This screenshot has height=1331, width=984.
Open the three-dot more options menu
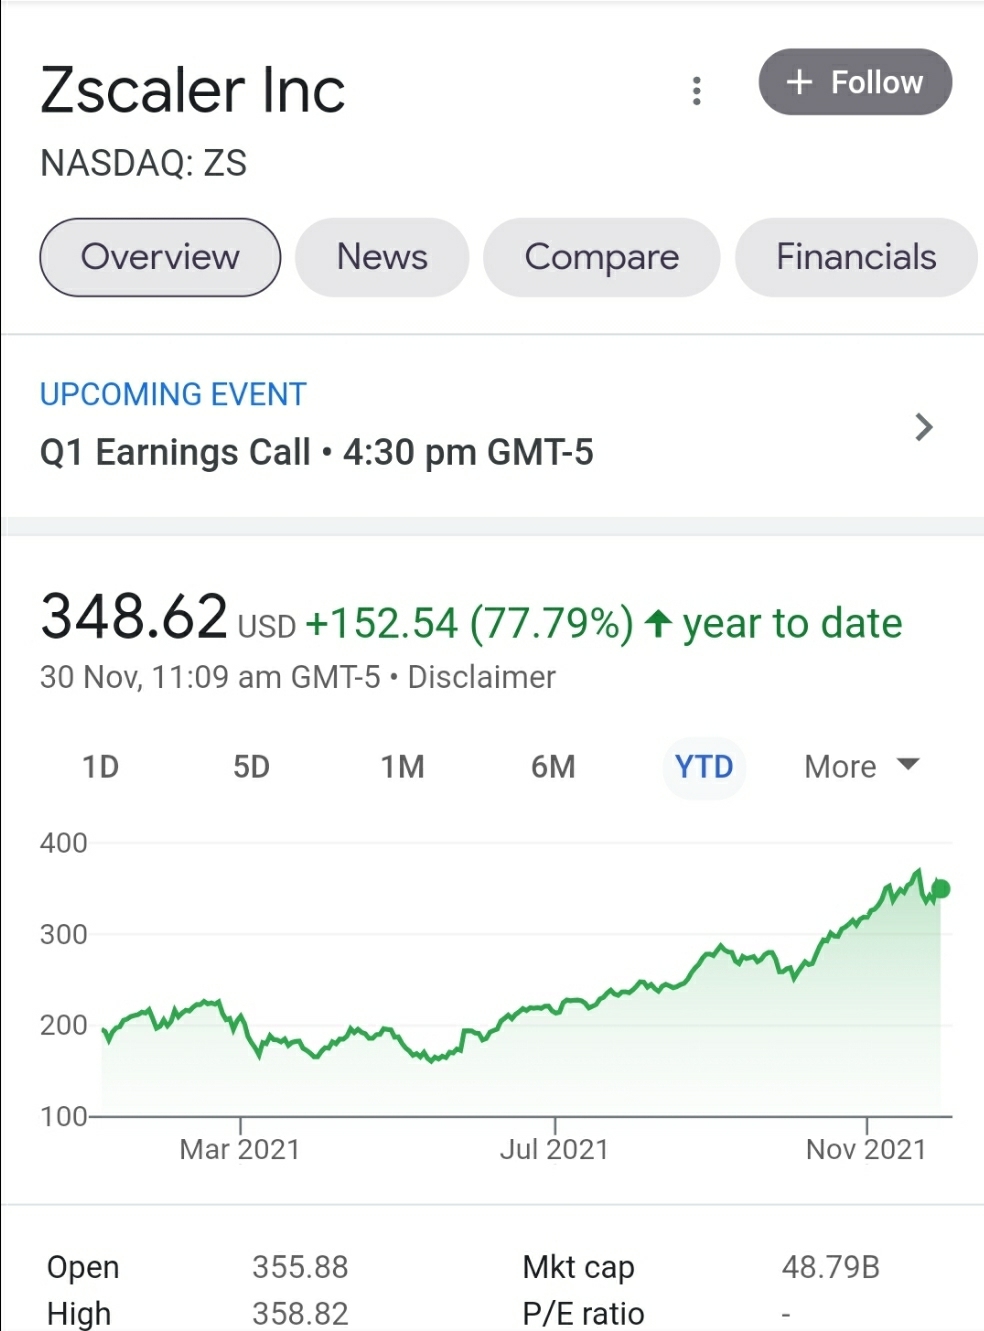pyautogui.click(x=697, y=91)
